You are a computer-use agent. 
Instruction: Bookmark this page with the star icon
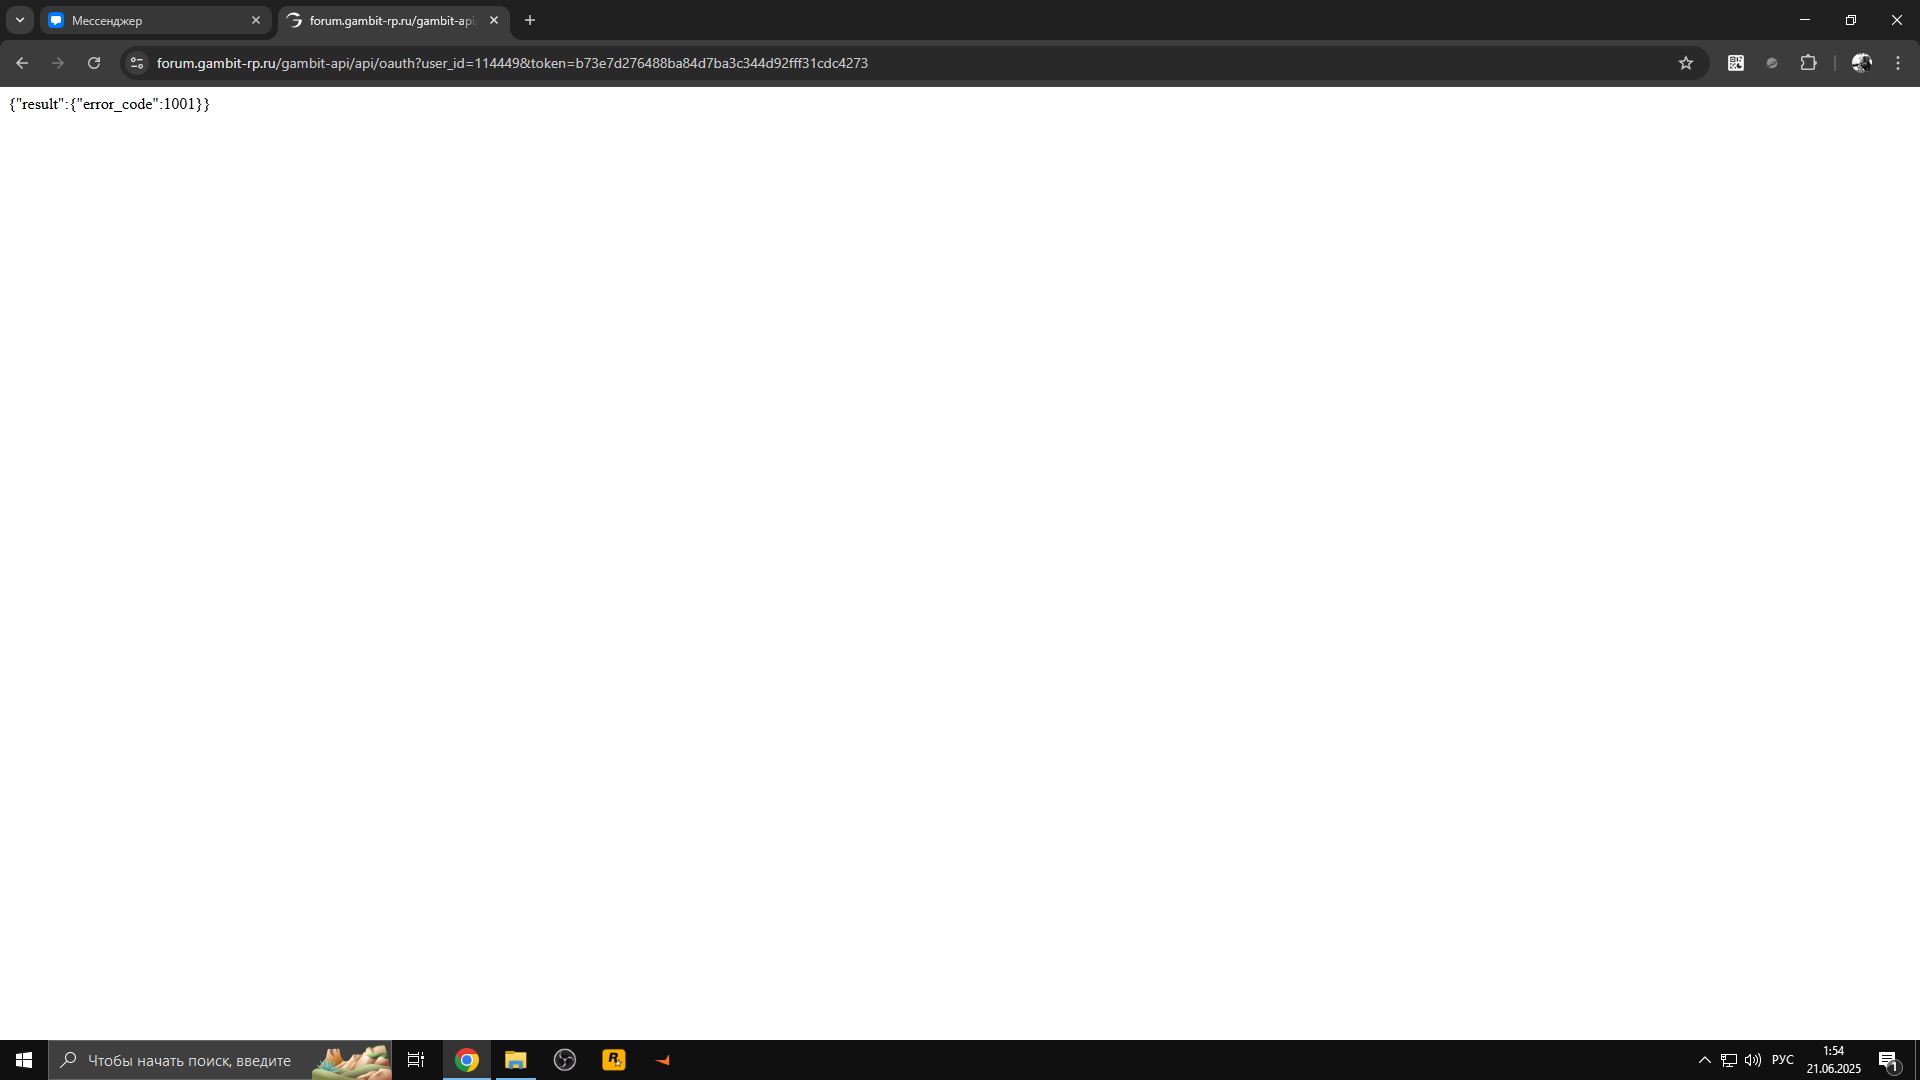pos(1686,63)
